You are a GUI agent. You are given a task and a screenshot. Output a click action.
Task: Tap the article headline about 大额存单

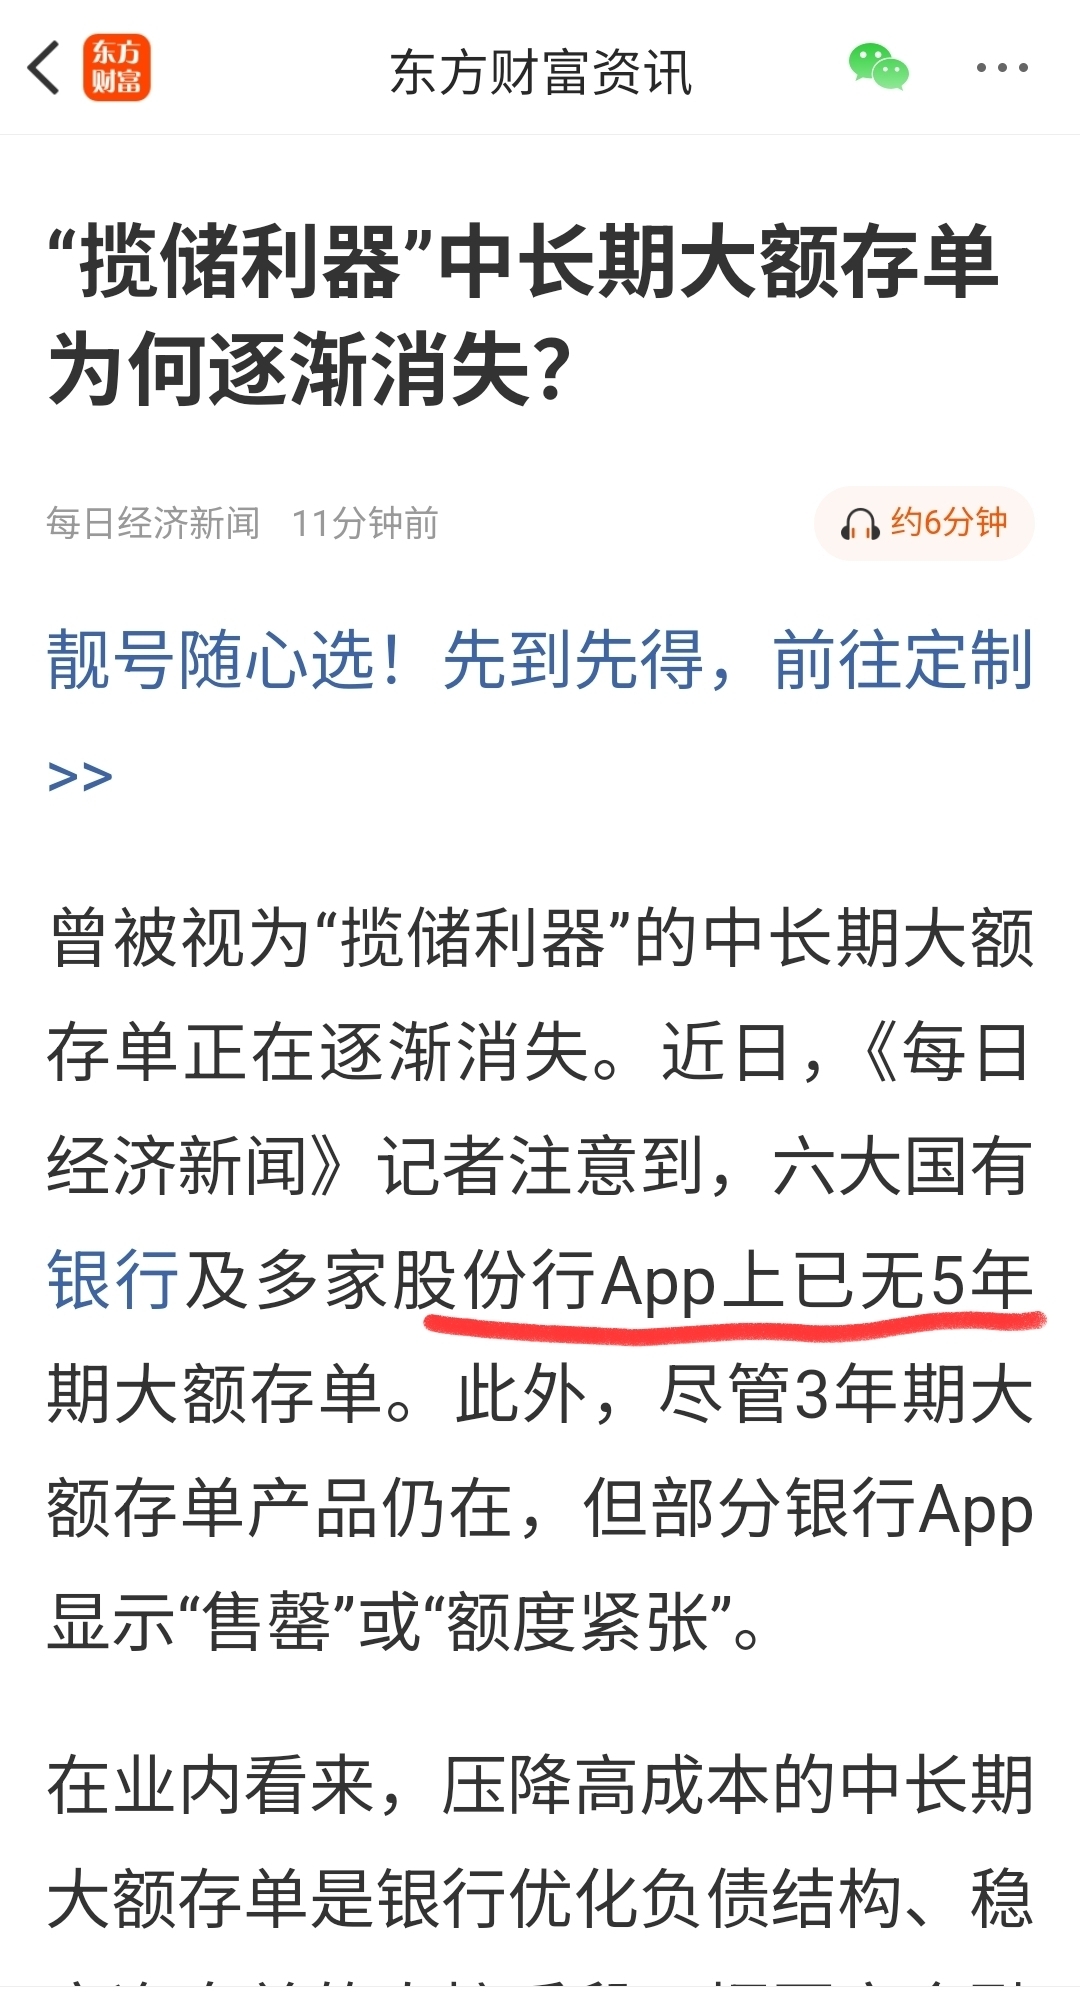[x=523, y=316]
